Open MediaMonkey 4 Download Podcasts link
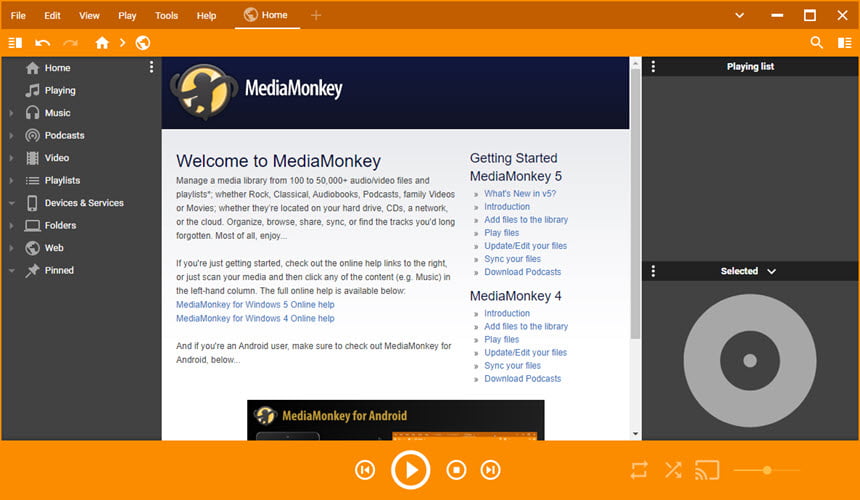 click(523, 378)
